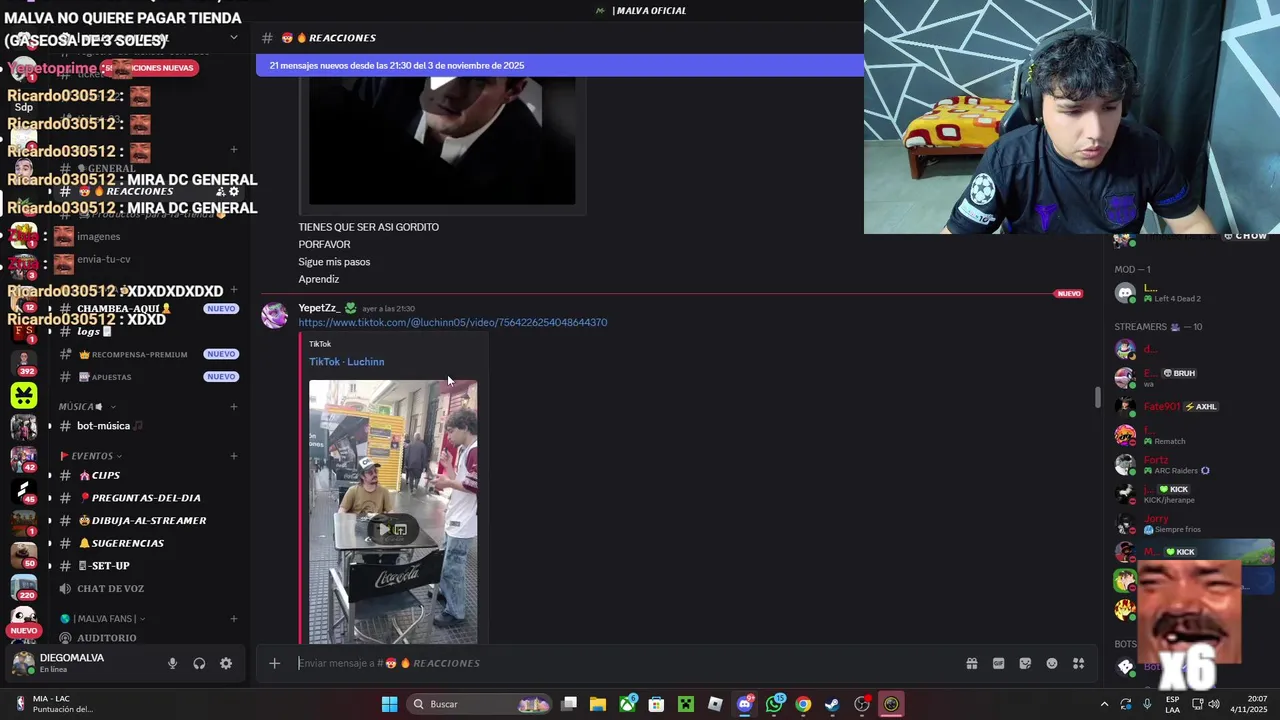Screen dimensions: 1280x720
Task: Select server icon with 220 badge
Action: (x=24, y=587)
